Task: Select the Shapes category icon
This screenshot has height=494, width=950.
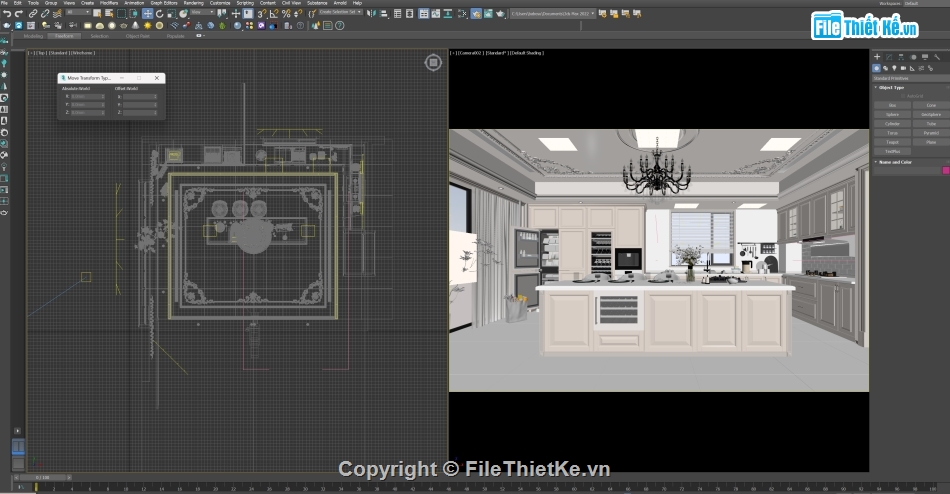Action: tap(885, 68)
